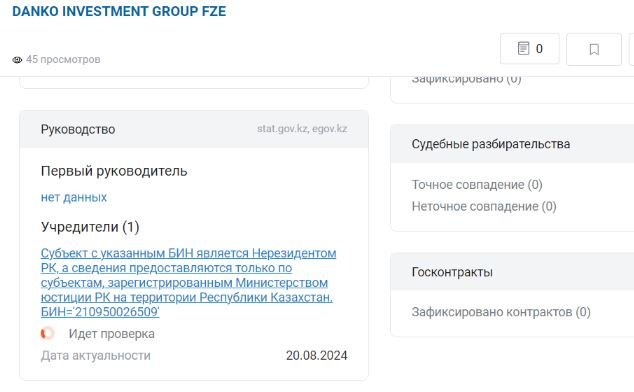Click the 'Судебные разбирательства' panel header
Viewport: 634px width, 392px height.
pyautogui.click(x=512, y=144)
